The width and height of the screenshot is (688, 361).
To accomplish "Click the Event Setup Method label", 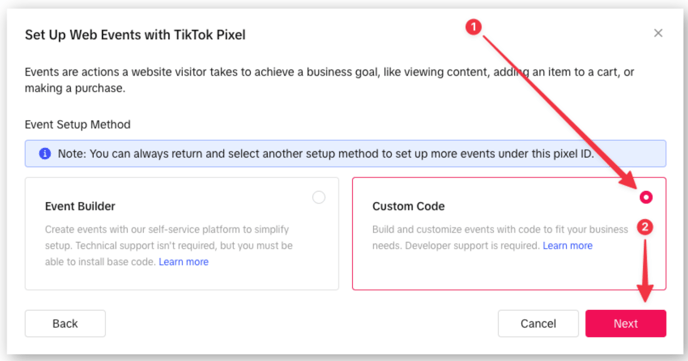I will tap(78, 125).
